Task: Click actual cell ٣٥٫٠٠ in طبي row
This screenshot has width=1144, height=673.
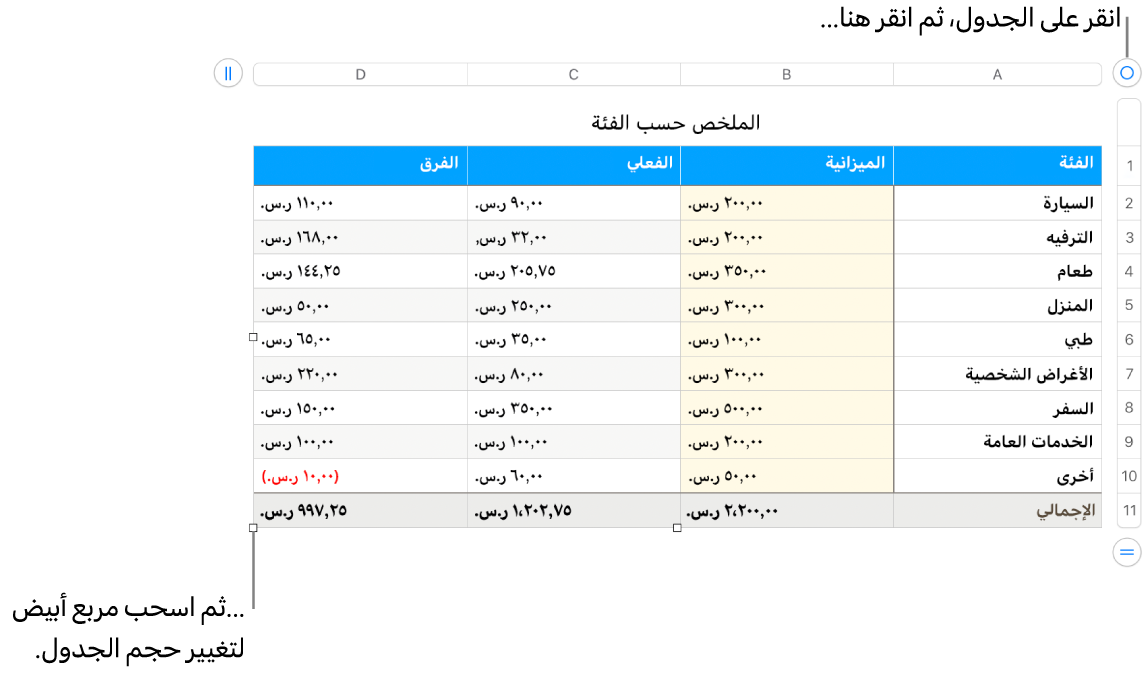Action: [573, 339]
